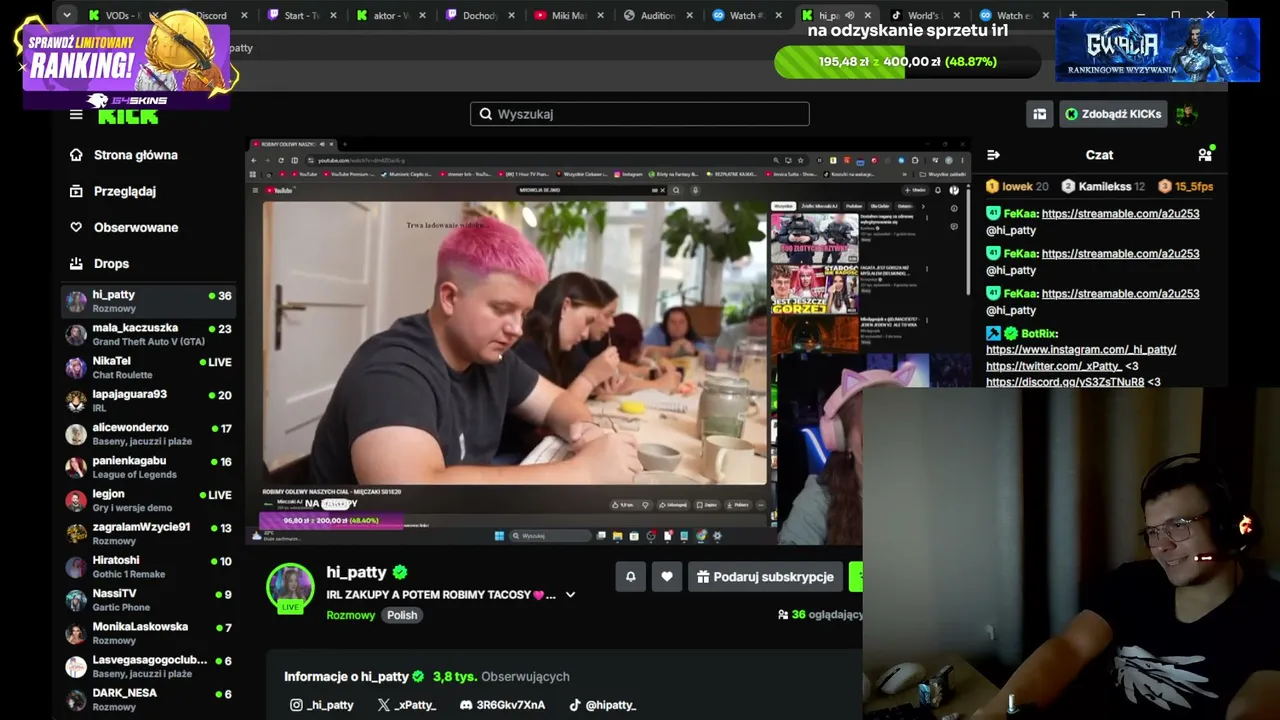Go to Strona główna in sidebar
The width and height of the screenshot is (1280, 720).
pos(124,155)
